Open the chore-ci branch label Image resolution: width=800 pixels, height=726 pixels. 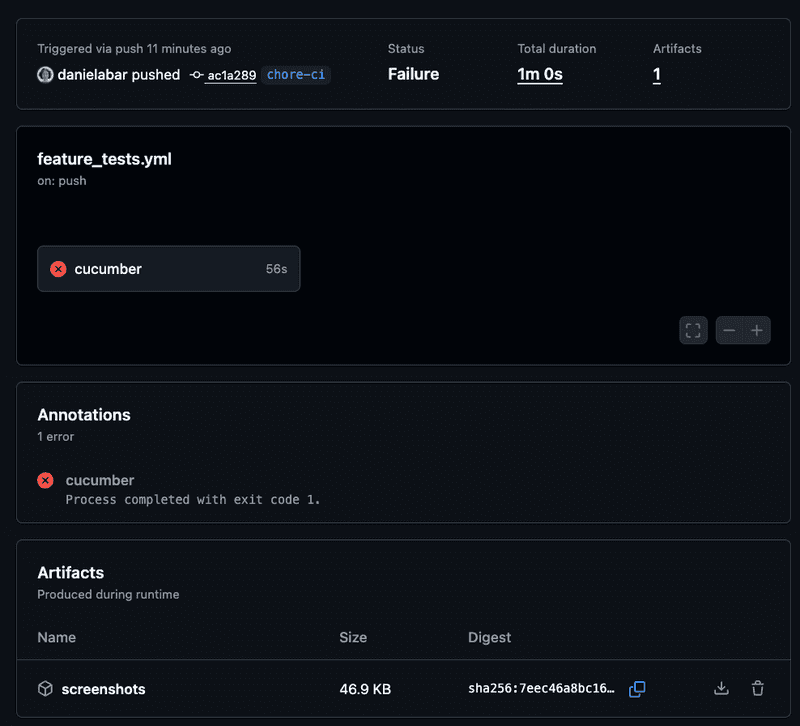click(x=295, y=74)
